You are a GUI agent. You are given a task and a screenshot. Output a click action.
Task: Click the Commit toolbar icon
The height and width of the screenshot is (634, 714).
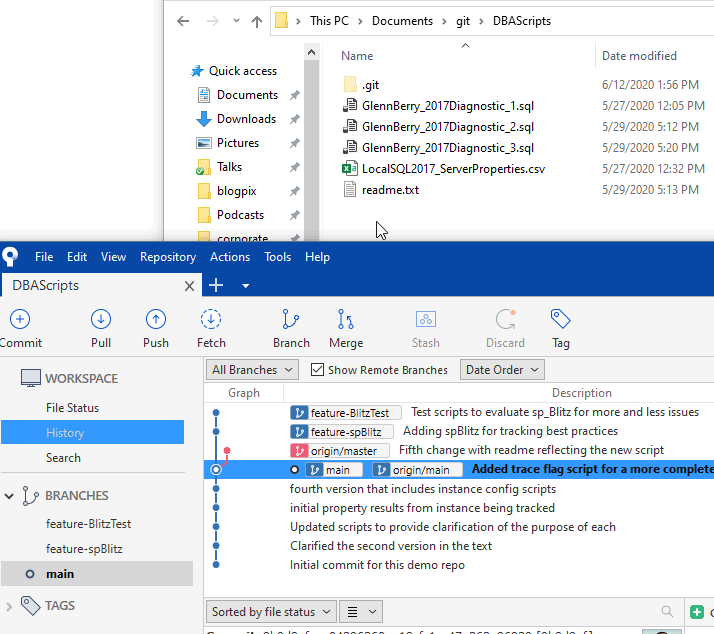click(x=20, y=319)
